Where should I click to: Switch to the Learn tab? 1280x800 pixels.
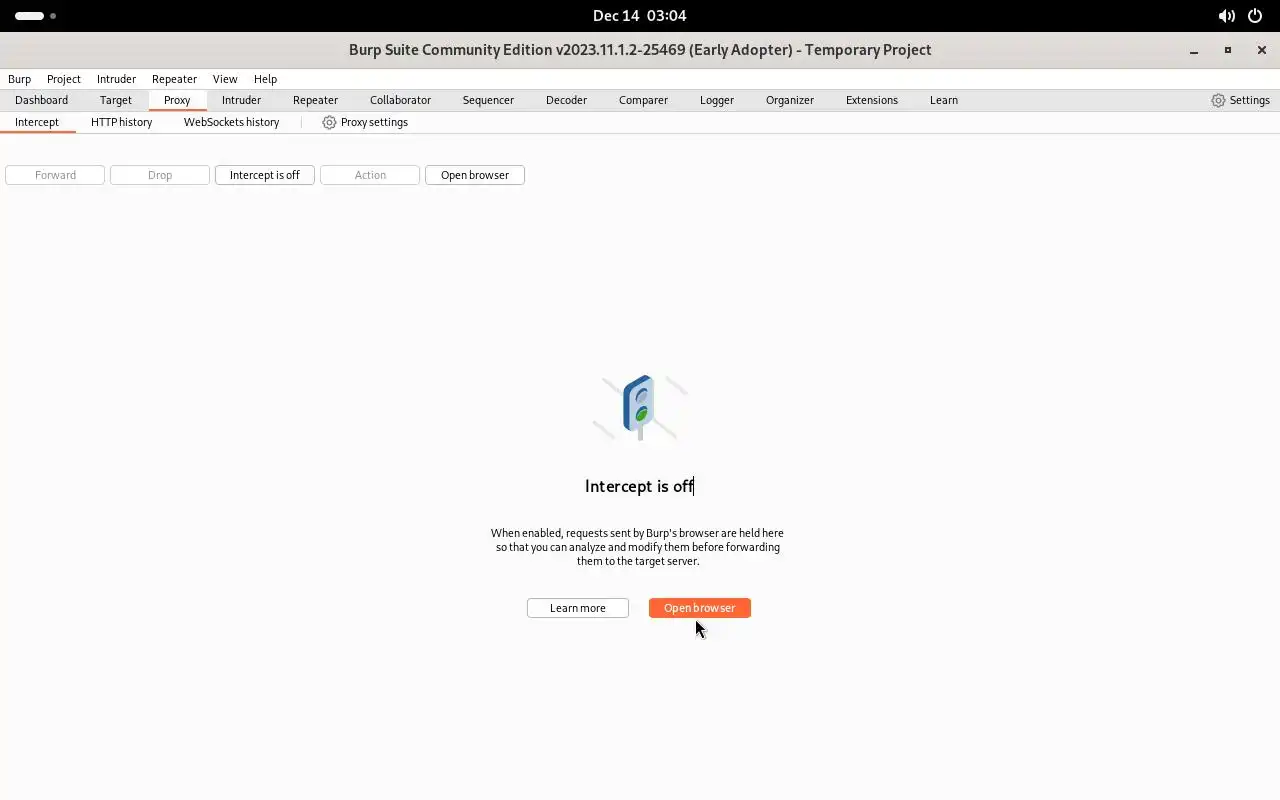click(x=944, y=100)
